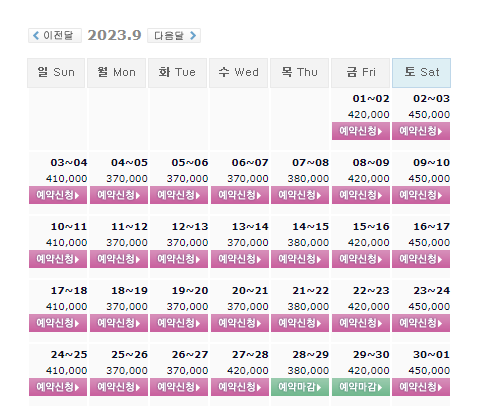Request reservation for 21~22

(300, 323)
